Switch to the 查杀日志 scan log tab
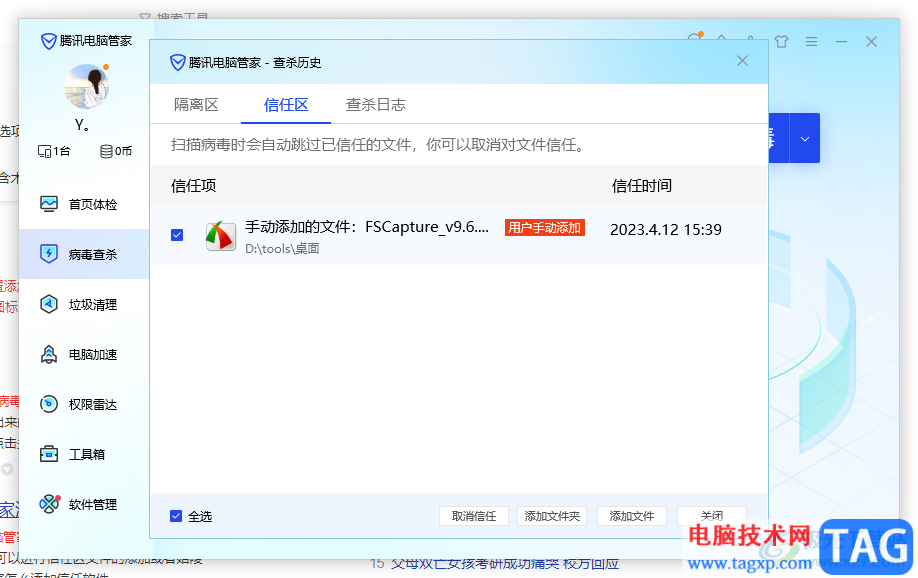Viewport: 918px width, 578px height. (376, 105)
